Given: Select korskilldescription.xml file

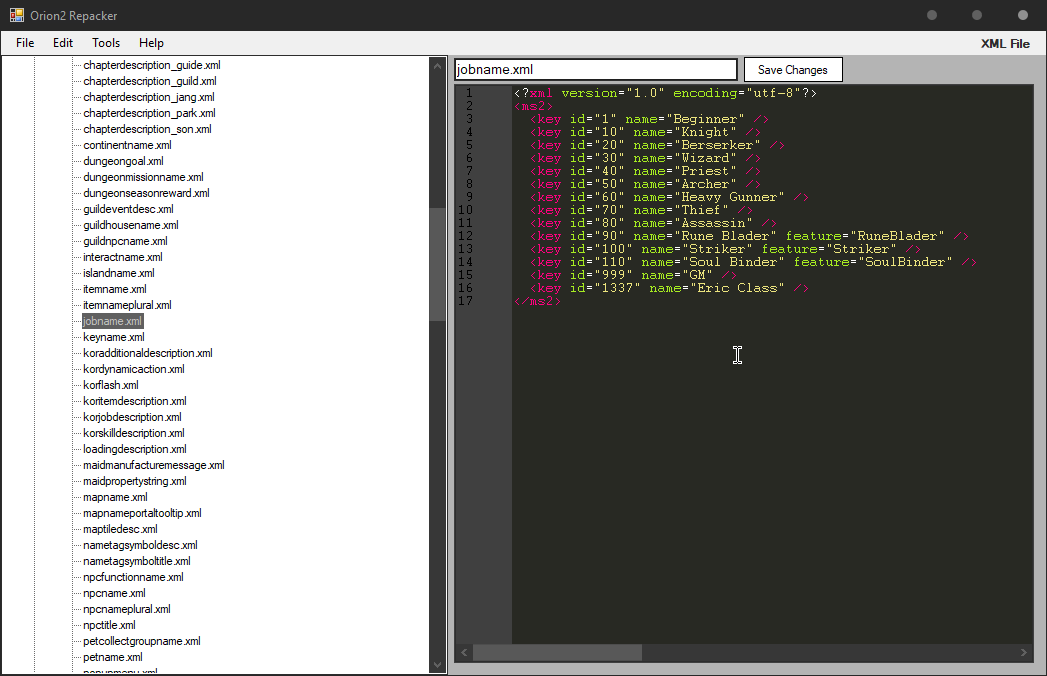Looking at the screenshot, I should point(134,434).
